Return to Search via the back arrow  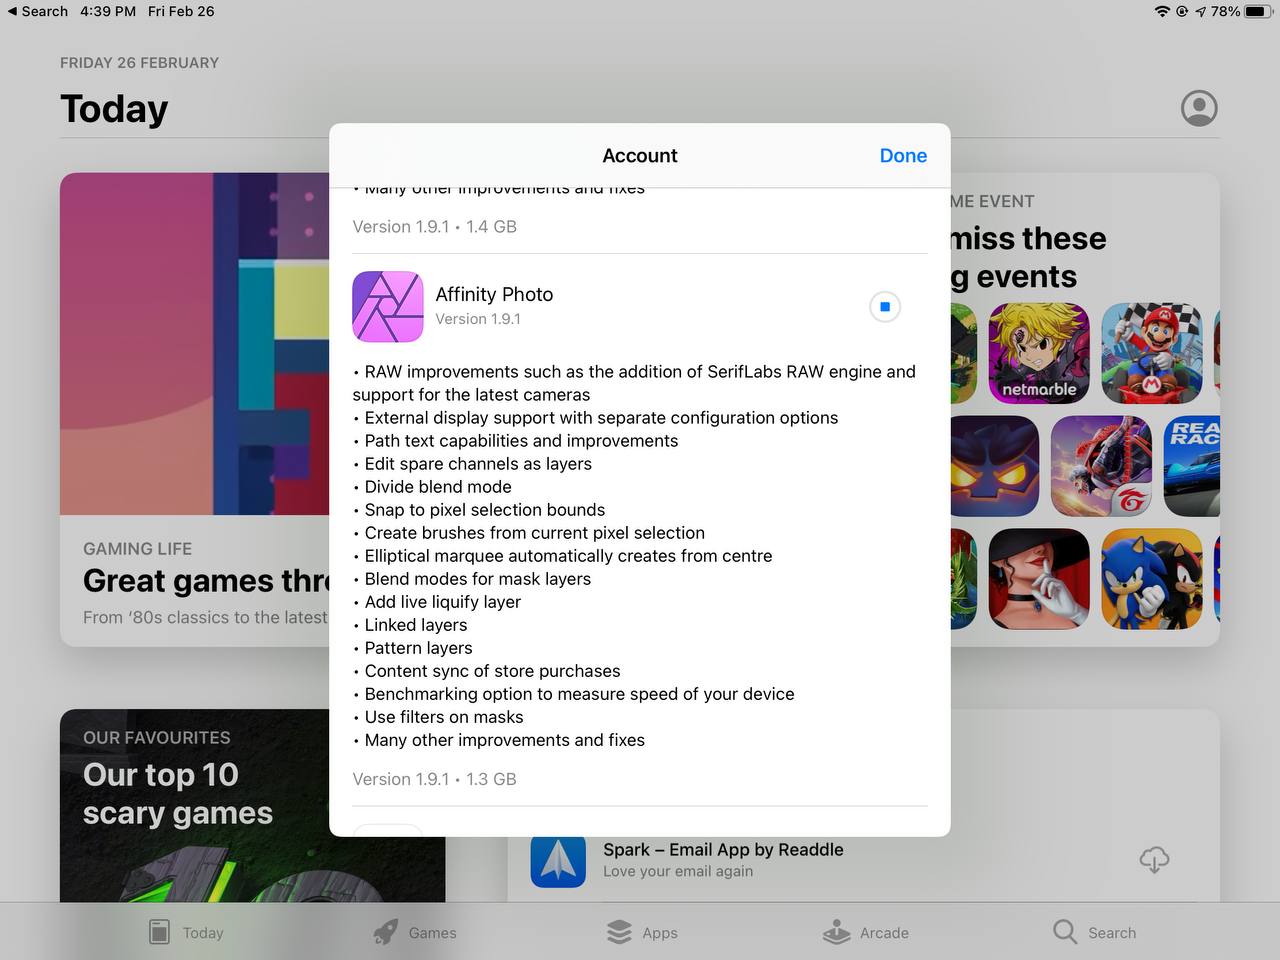click(38, 11)
